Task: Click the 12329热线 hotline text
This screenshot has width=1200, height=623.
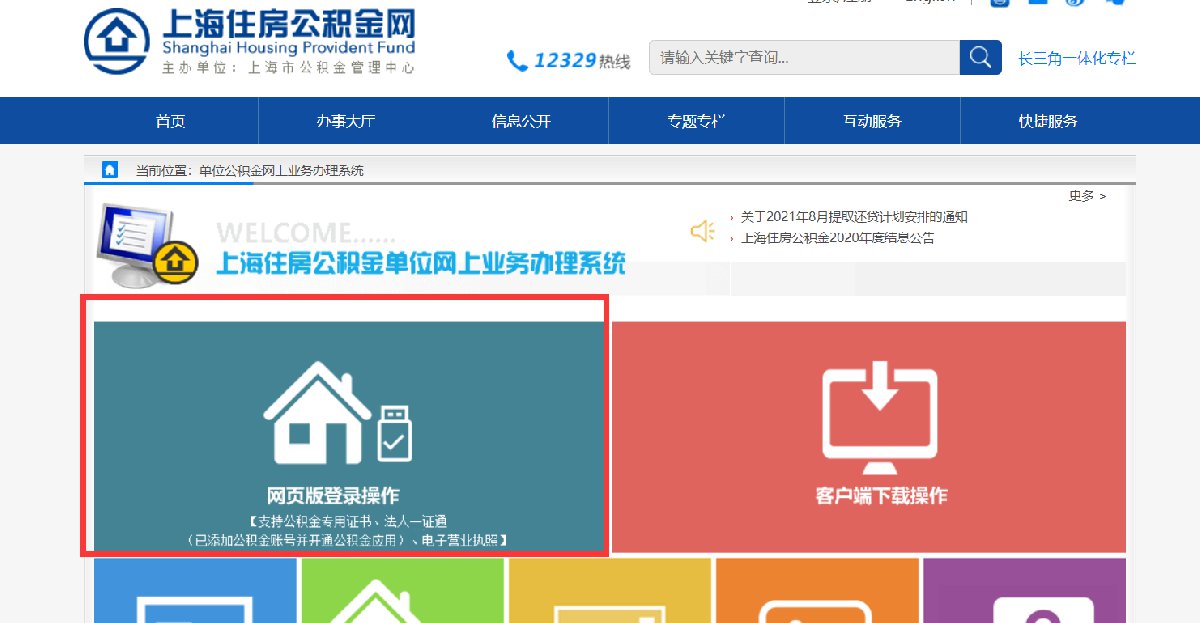Action: coord(582,61)
